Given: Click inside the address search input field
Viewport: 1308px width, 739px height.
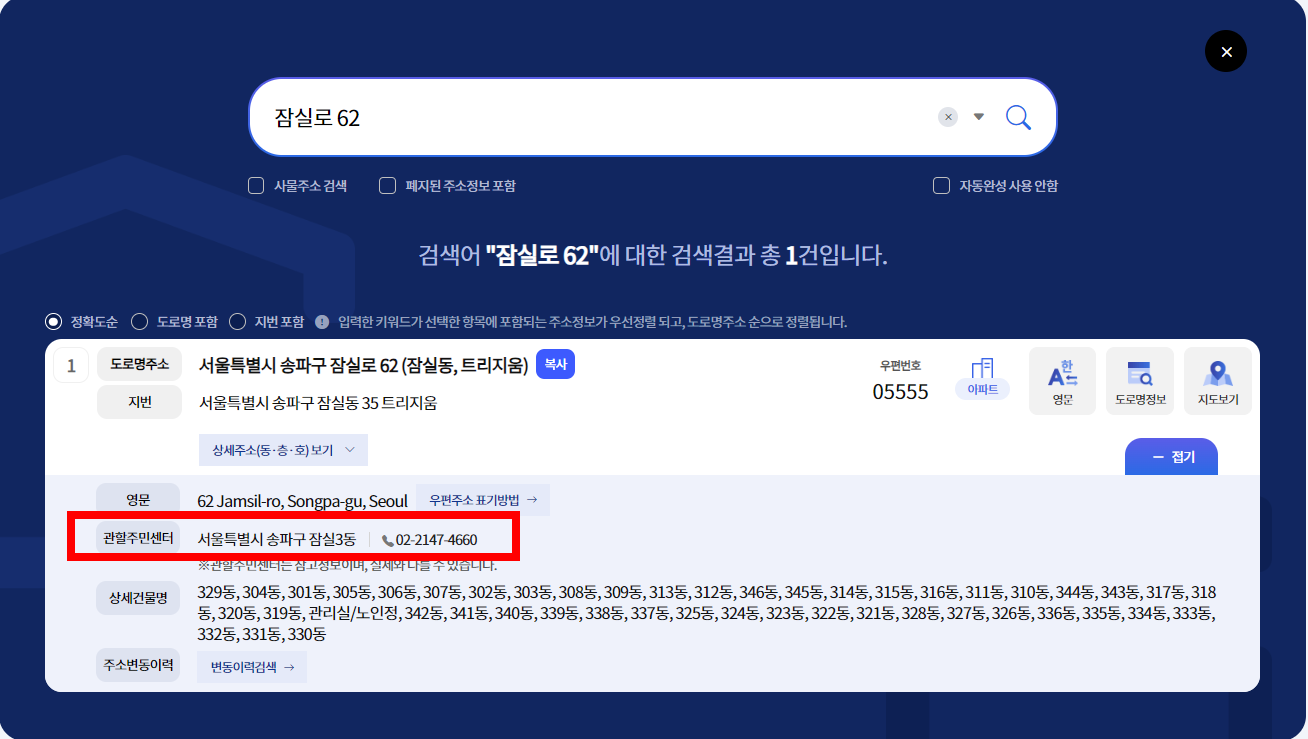Looking at the screenshot, I should (600, 117).
